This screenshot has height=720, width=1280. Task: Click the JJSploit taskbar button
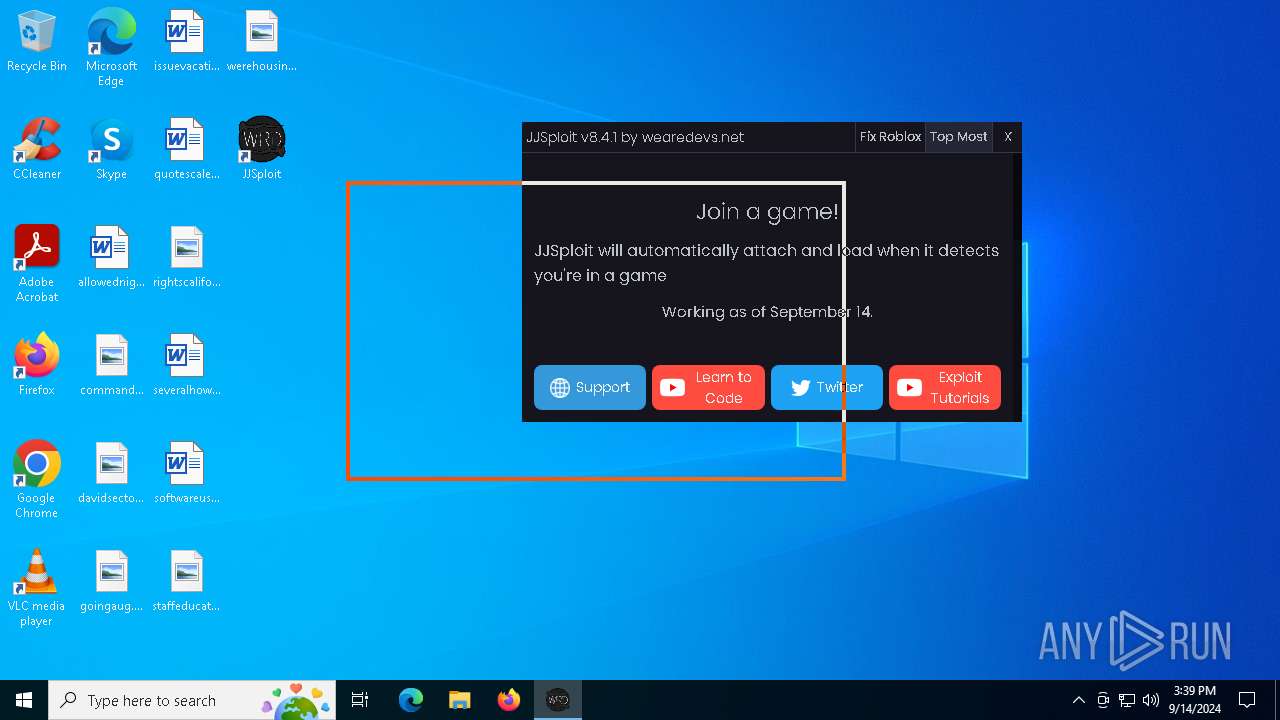(558, 700)
